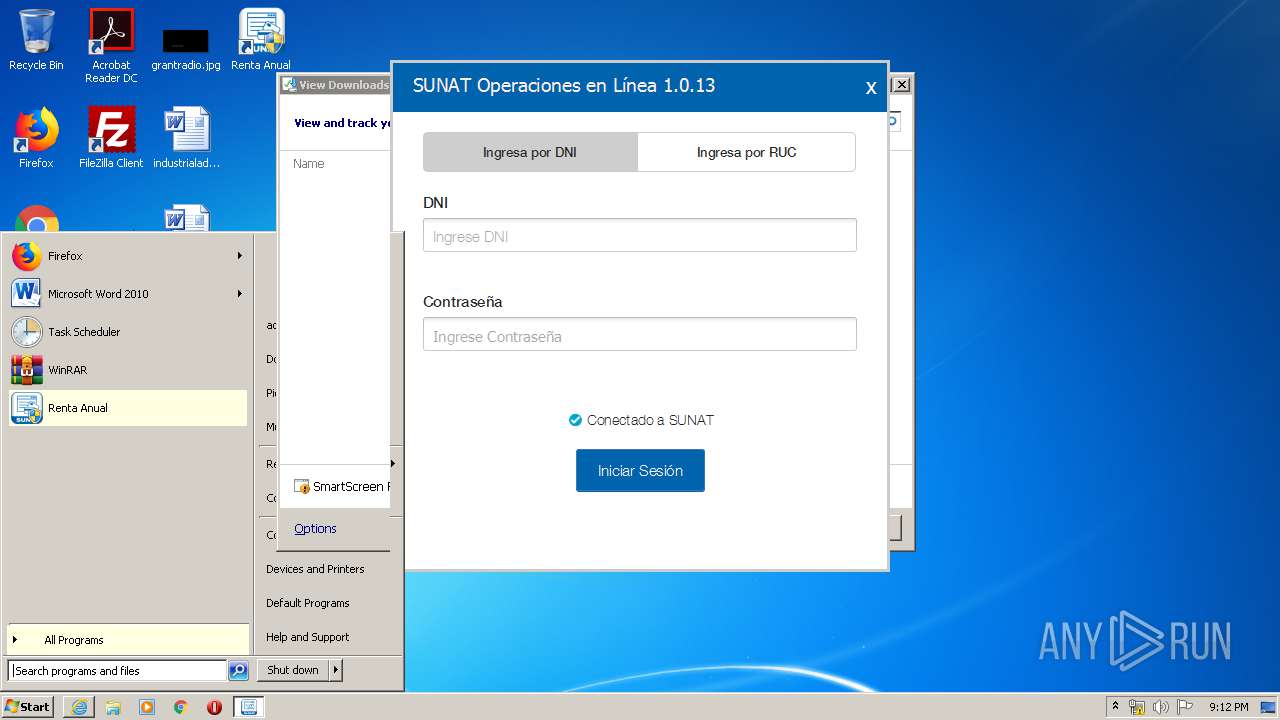Open grantradio.jpg desktop file
This screenshot has height=720, width=1280.
(x=186, y=48)
